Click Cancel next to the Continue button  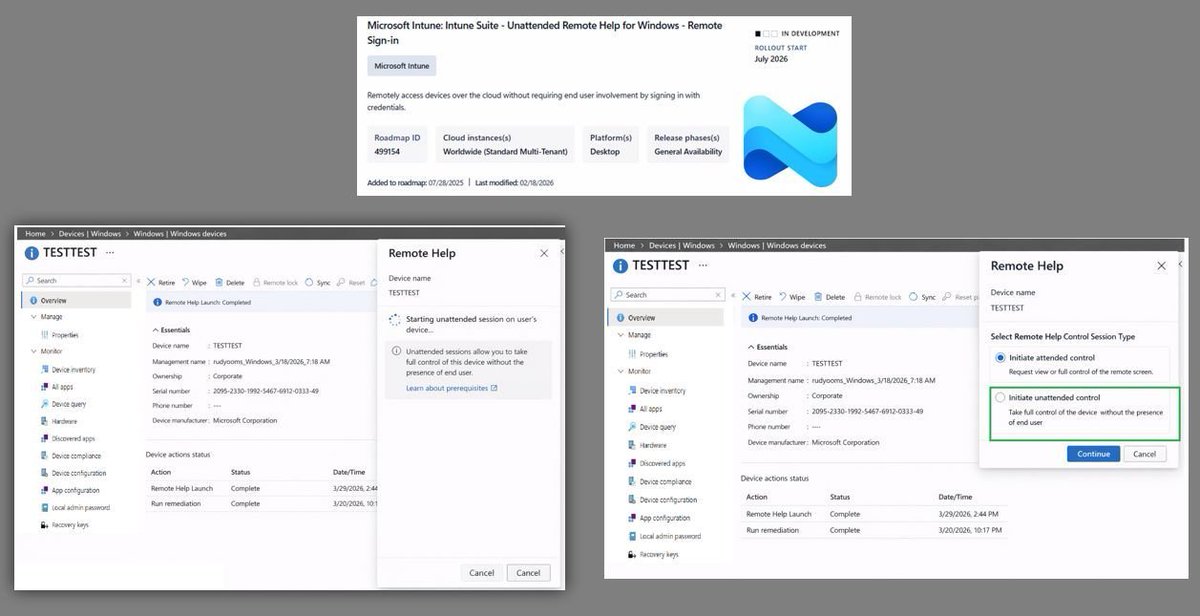(1145, 454)
